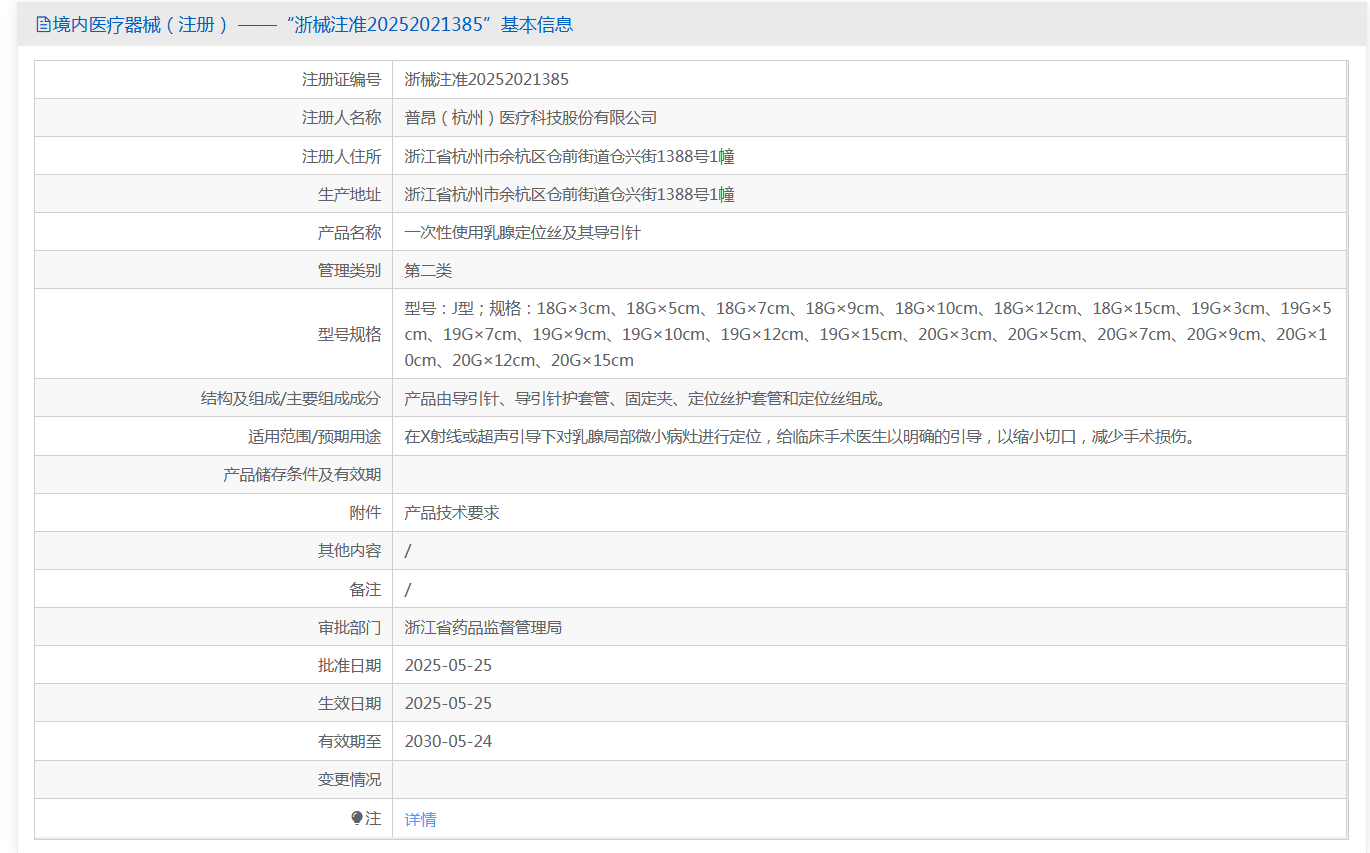
Task: Click the 注册人名称 label
Action: (341, 118)
